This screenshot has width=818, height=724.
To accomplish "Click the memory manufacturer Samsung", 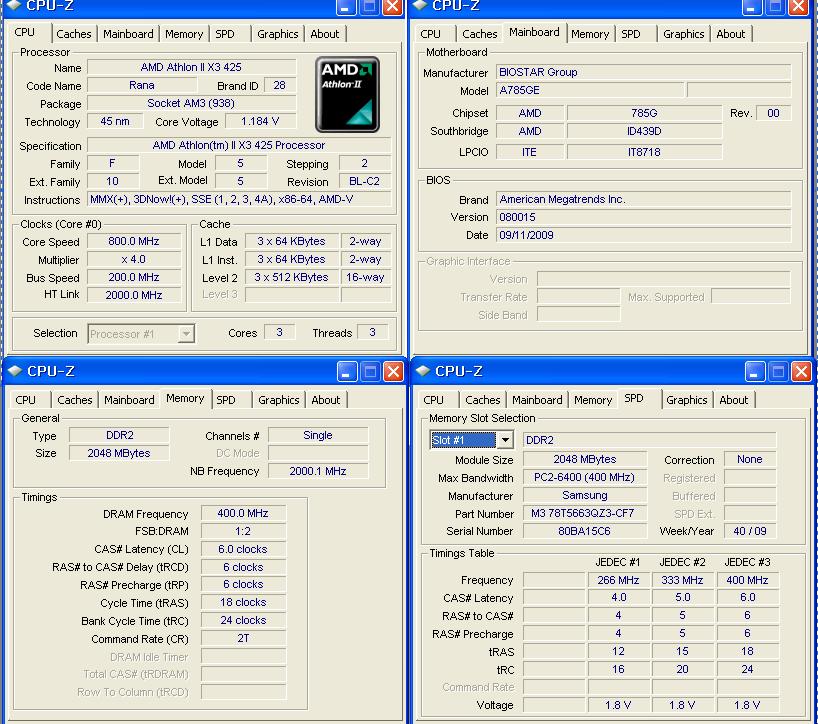I will coord(585,496).
